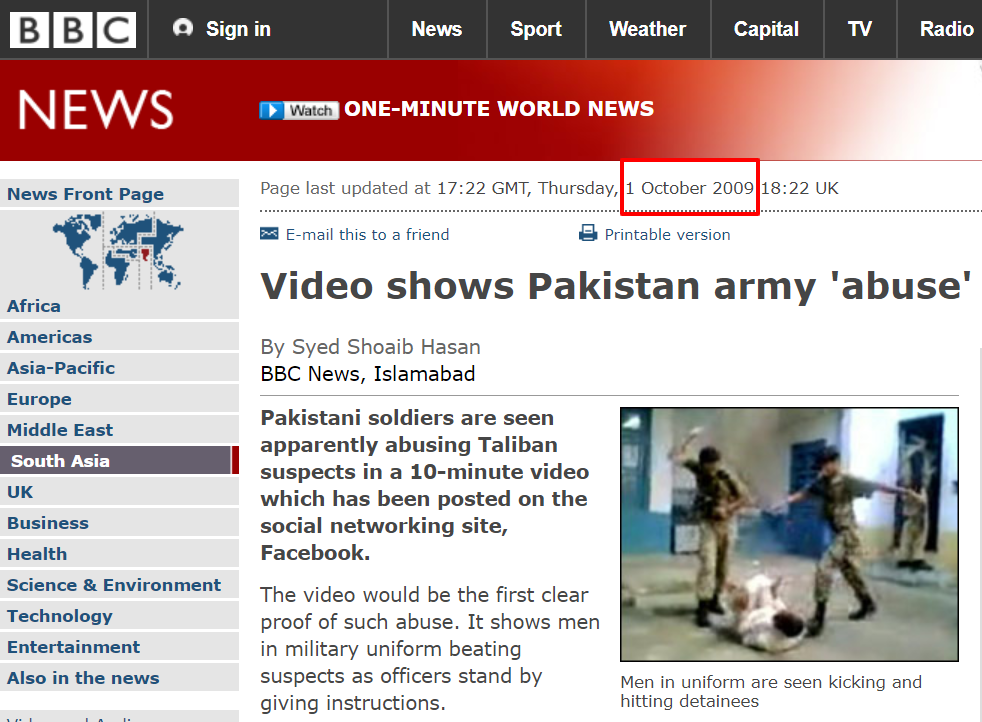Go to Weather in the top navigation

(x=648, y=29)
